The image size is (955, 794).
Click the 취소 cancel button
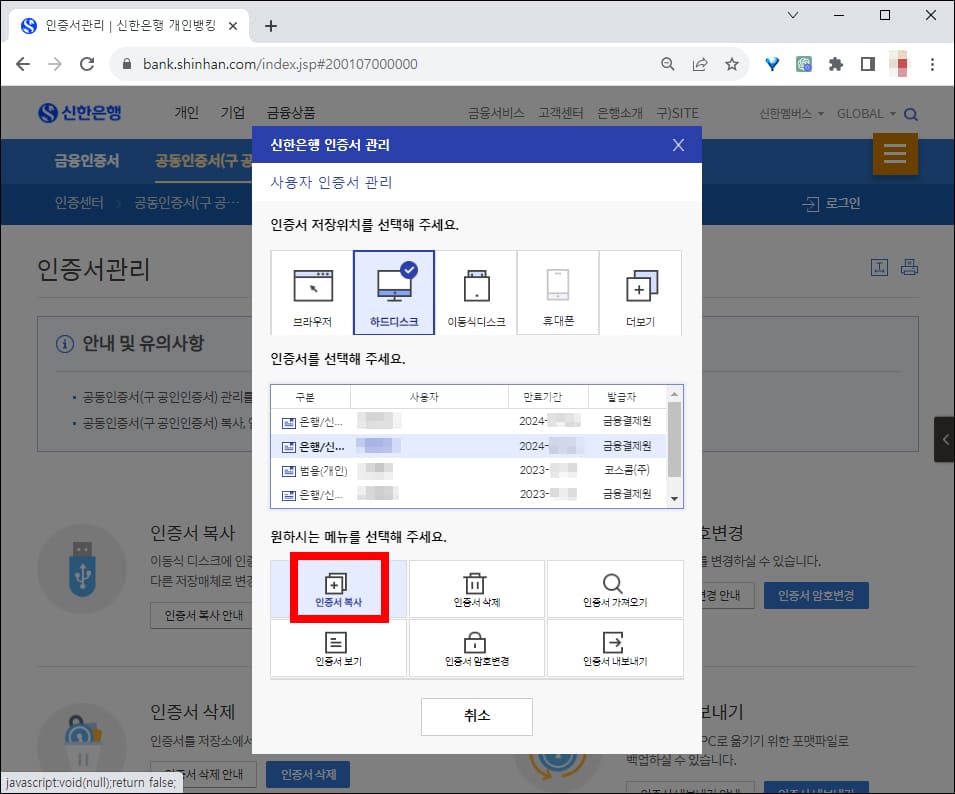click(x=476, y=716)
